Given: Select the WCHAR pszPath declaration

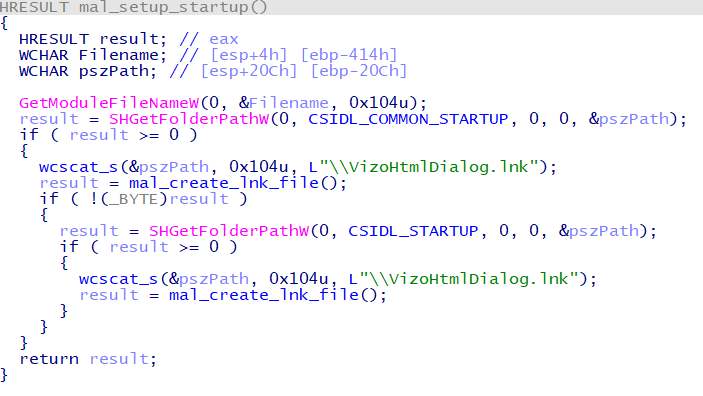Looking at the screenshot, I should (87, 71).
